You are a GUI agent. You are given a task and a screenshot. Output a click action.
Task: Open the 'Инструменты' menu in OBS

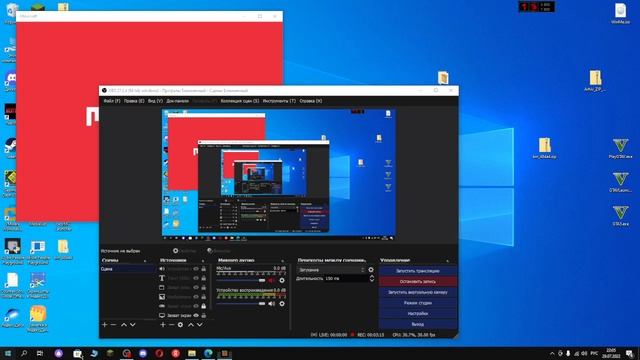click(x=279, y=101)
